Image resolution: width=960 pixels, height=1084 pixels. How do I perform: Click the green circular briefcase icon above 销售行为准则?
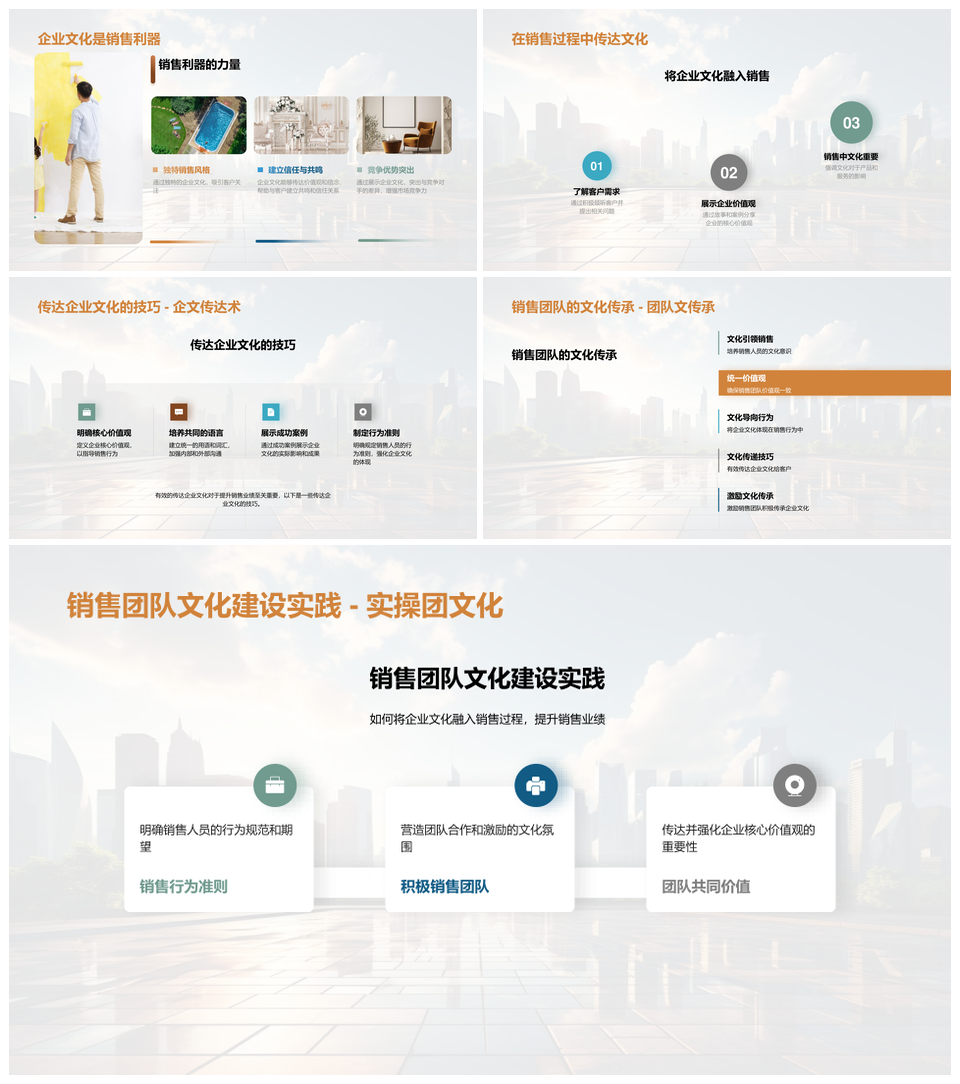pos(275,785)
